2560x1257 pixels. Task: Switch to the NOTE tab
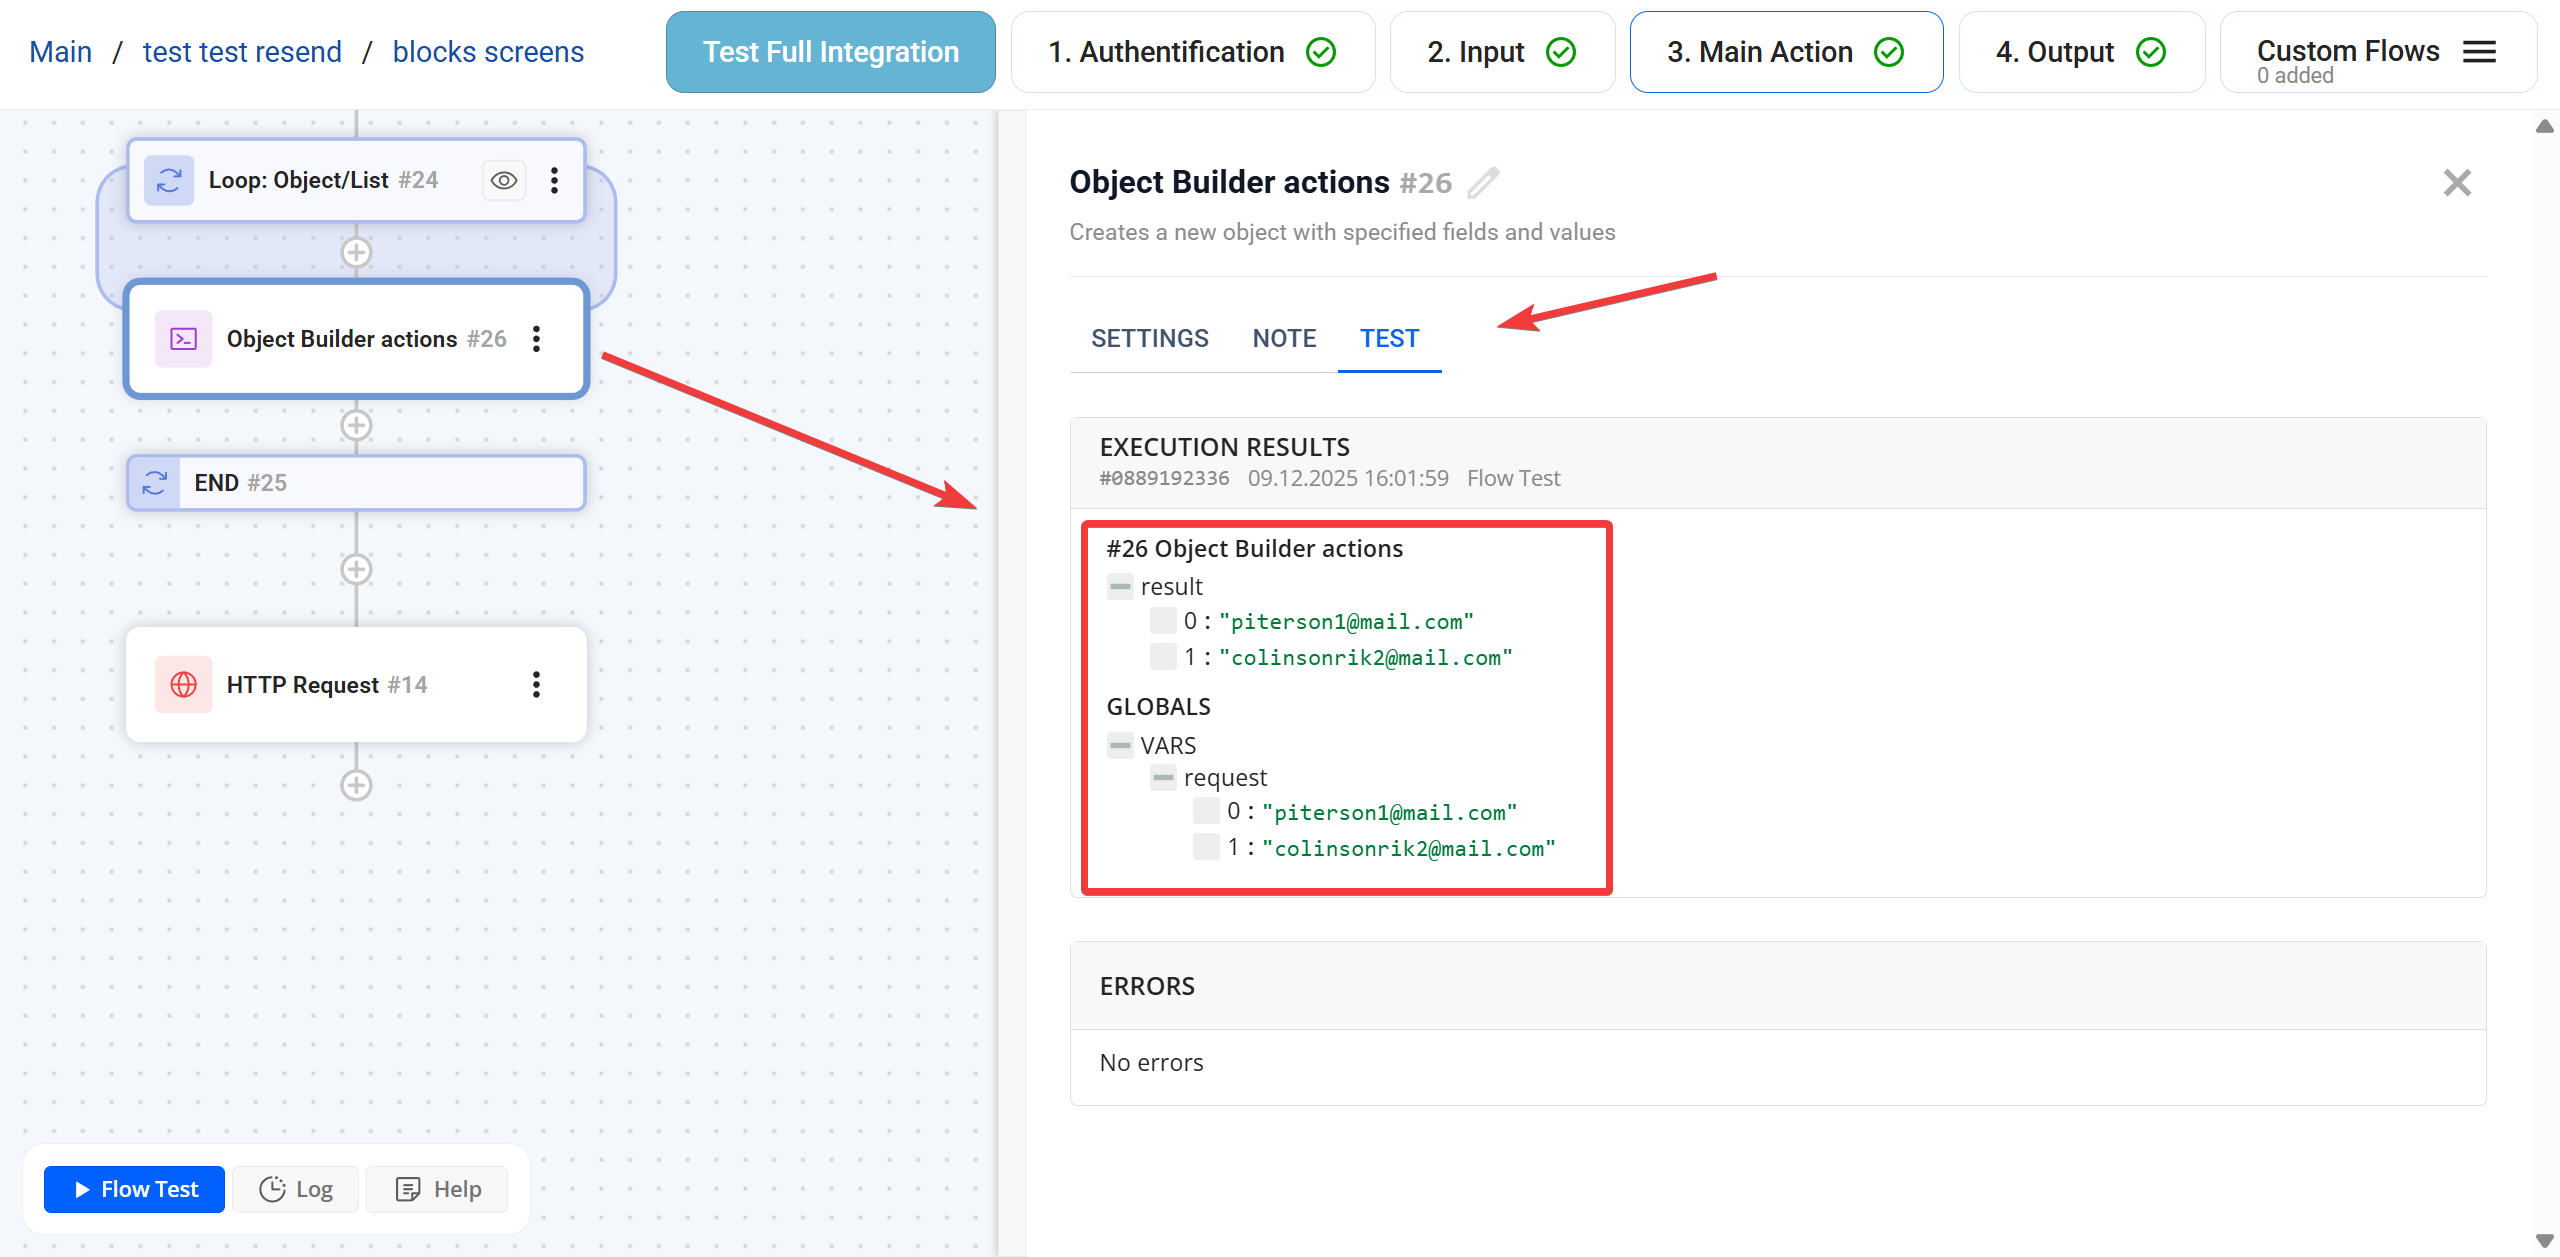[1284, 339]
